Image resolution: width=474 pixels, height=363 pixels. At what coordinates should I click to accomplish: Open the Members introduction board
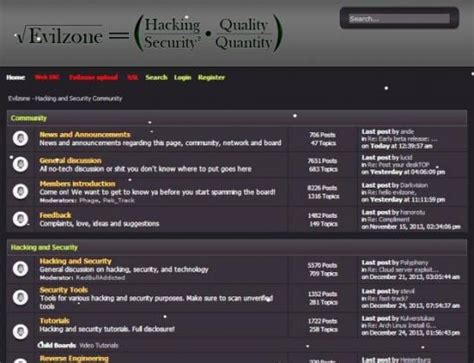click(77, 184)
